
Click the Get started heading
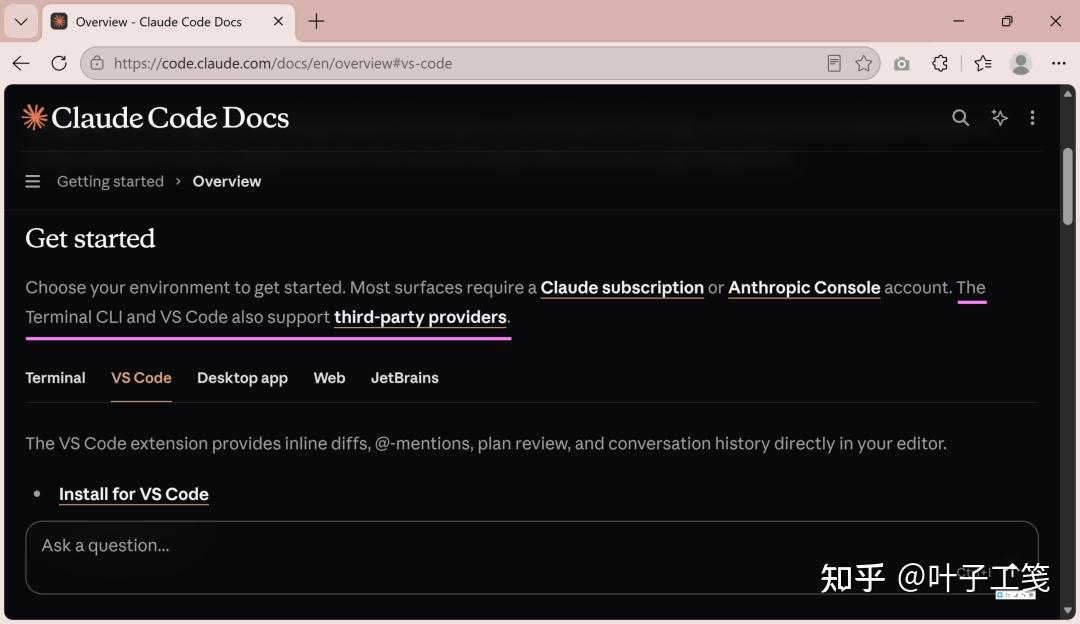tap(90, 238)
